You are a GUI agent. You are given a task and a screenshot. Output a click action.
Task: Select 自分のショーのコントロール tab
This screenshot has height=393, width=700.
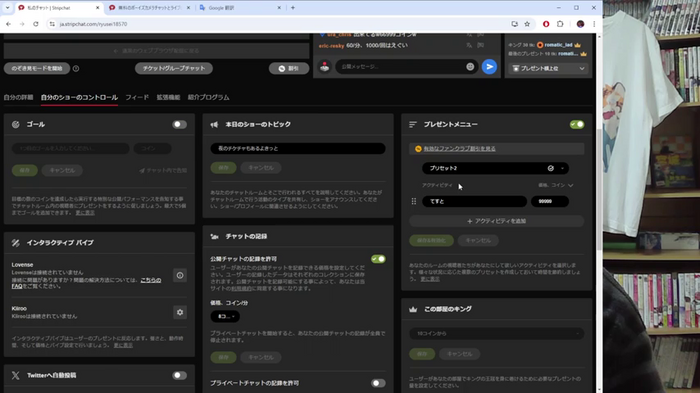tap(79, 97)
